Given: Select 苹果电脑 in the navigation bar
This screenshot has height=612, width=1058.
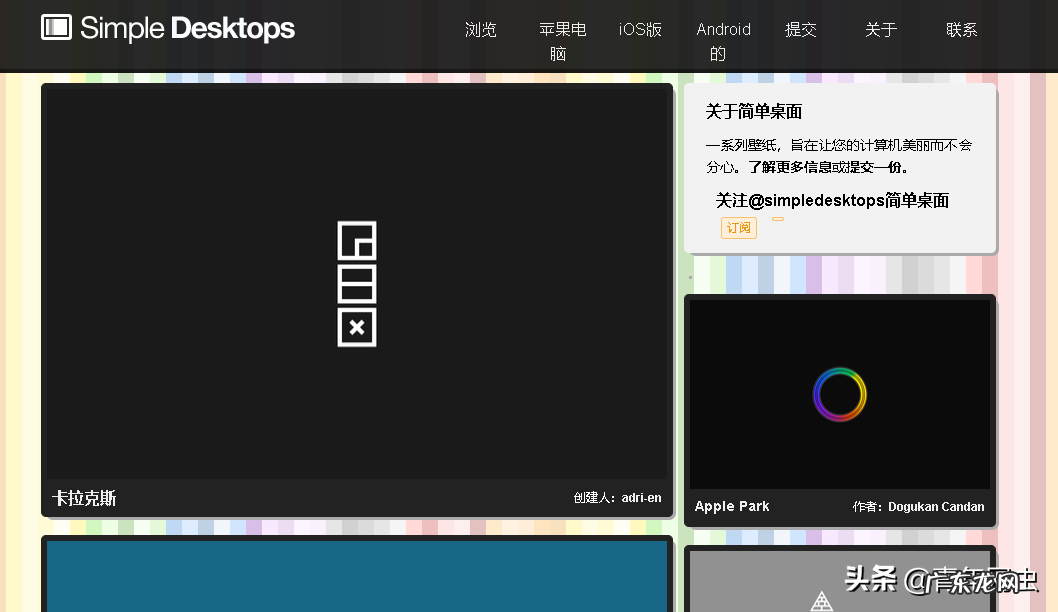Looking at the screenshot, I should coord(562,41).
